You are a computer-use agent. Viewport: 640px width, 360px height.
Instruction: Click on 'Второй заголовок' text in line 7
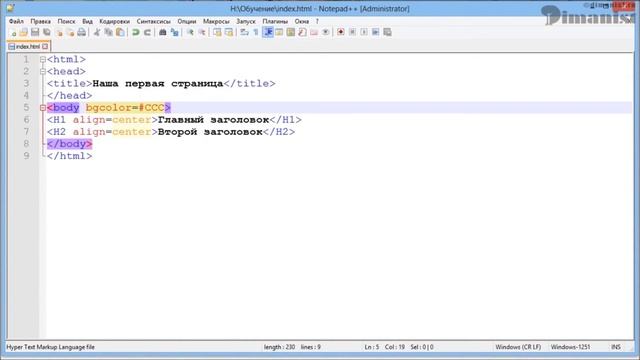[x=210, y=132]
